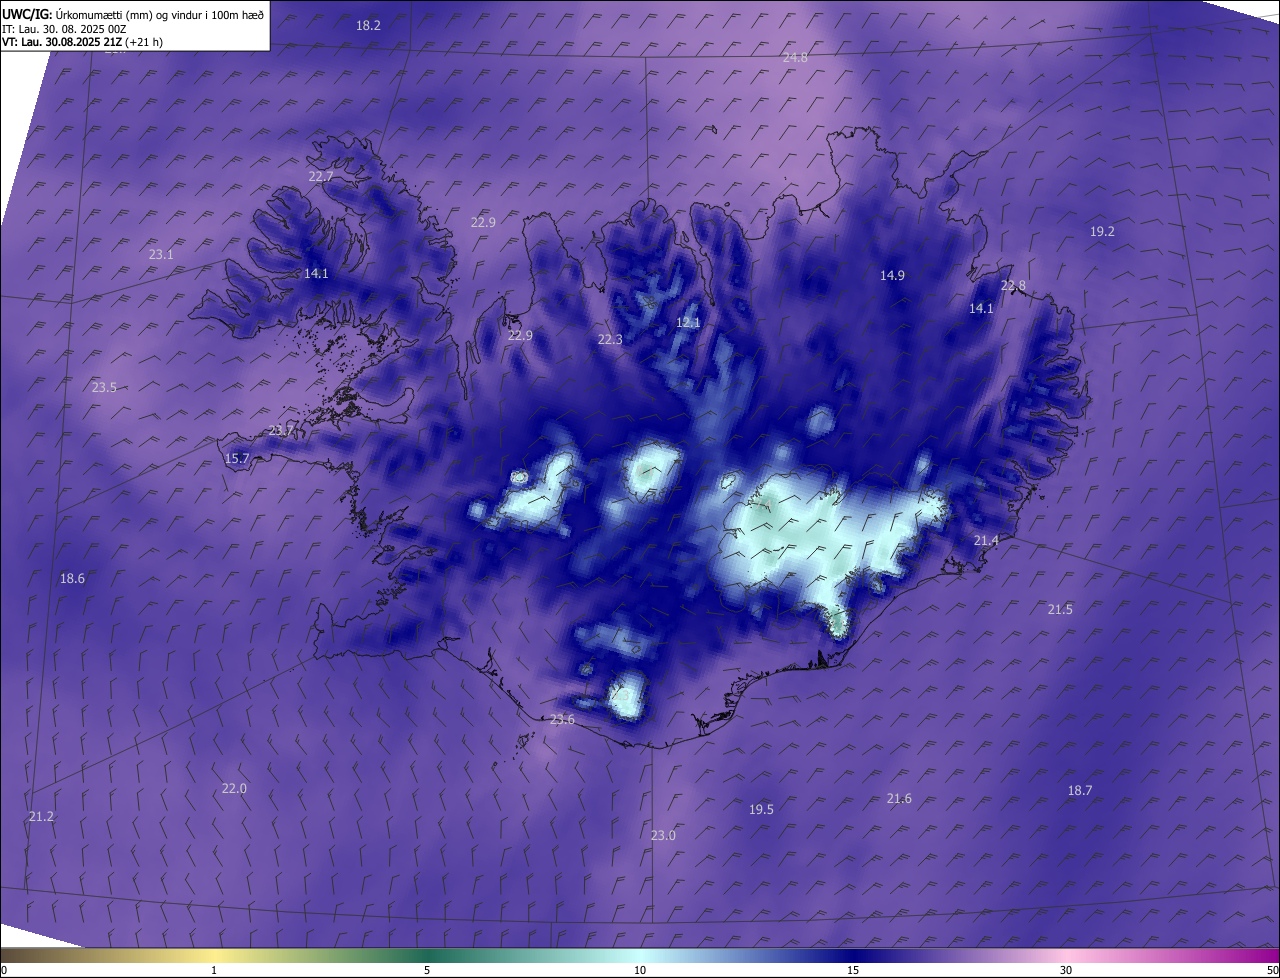Click the title line "UWC/IG: Úrkomumætti (mm) og vindur"

click(x=133, y=14)
